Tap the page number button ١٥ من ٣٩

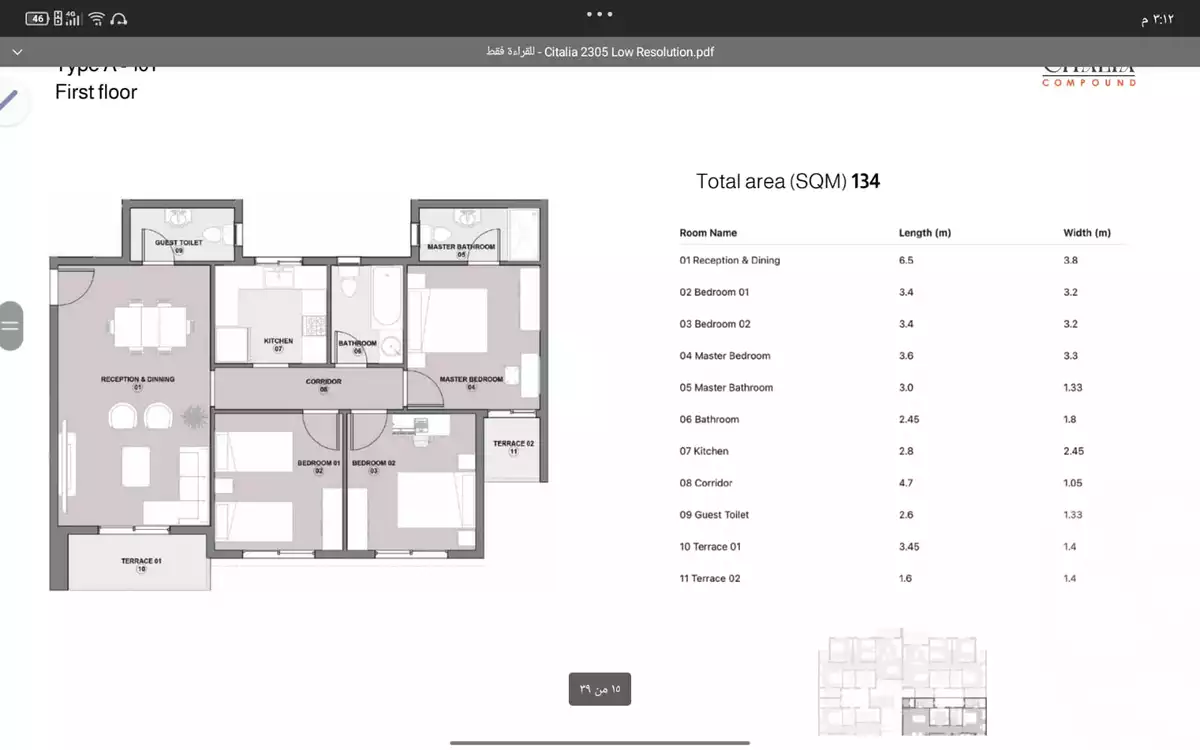(x=599, y=688)
